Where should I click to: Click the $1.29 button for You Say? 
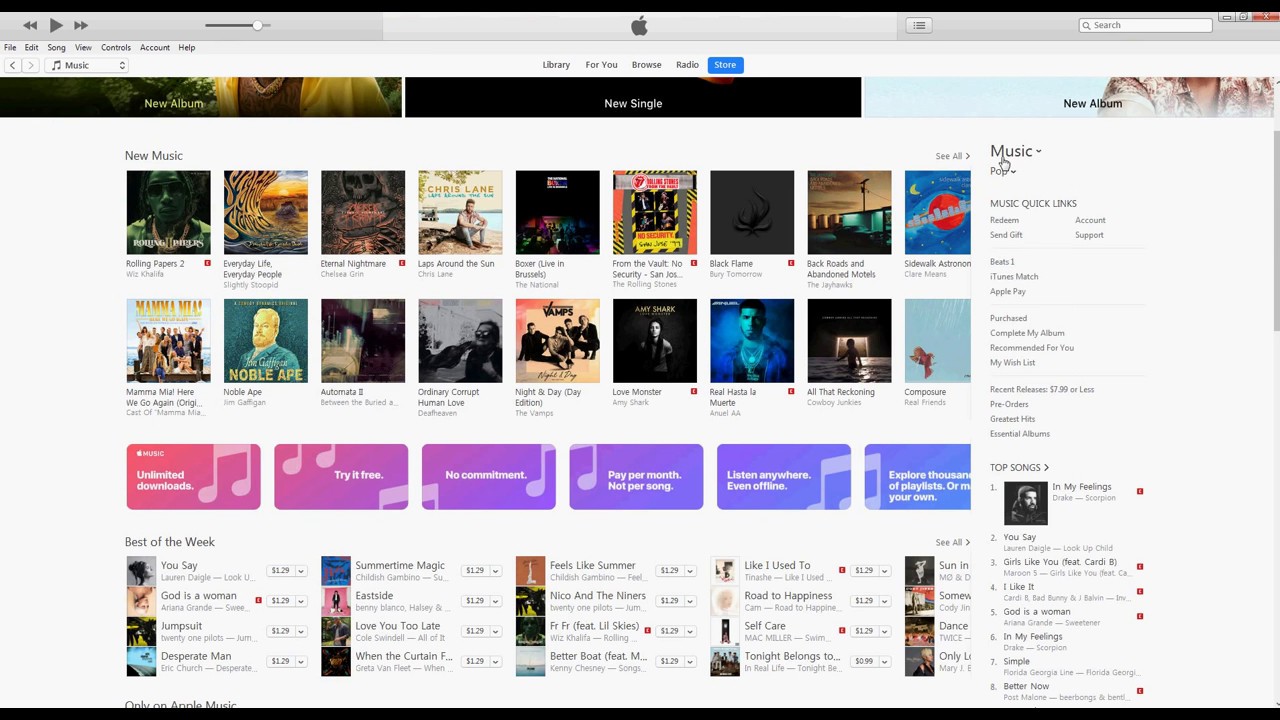point(280,570)
